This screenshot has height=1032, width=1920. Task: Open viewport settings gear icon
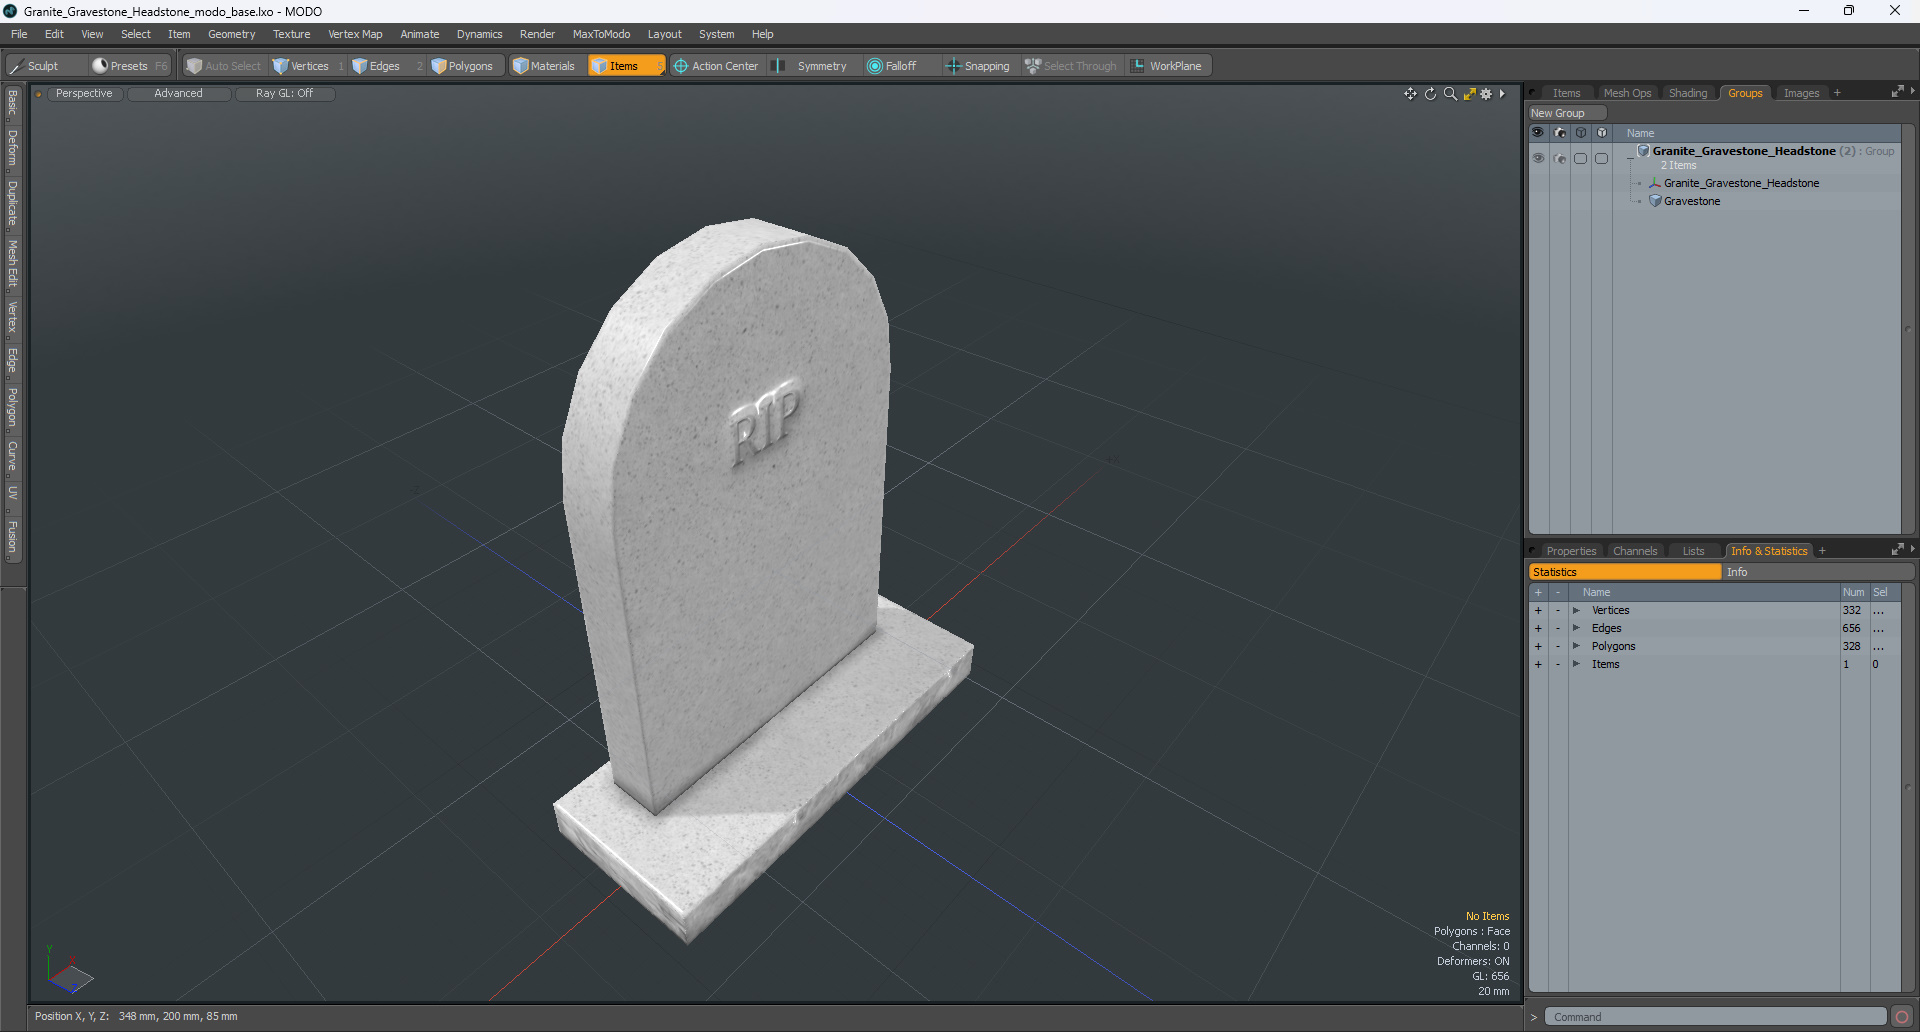1486,94
